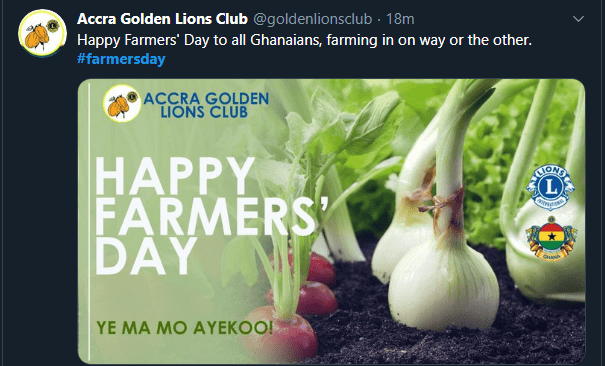The width and height of the screenshot is (605, 366).
Task: Click the blue ACCRA GOLDEN LIONS CLUB image text
Action: (x=206, y=105)
